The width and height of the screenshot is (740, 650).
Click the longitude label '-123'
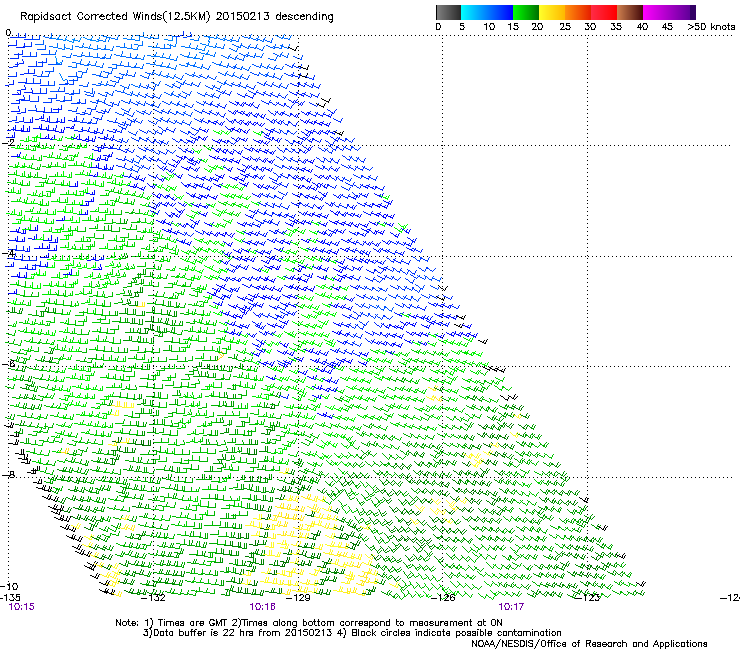tap(588, 598)
